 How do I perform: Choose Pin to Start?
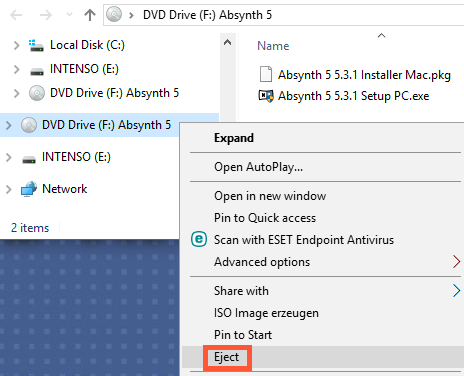click(243, 335)
